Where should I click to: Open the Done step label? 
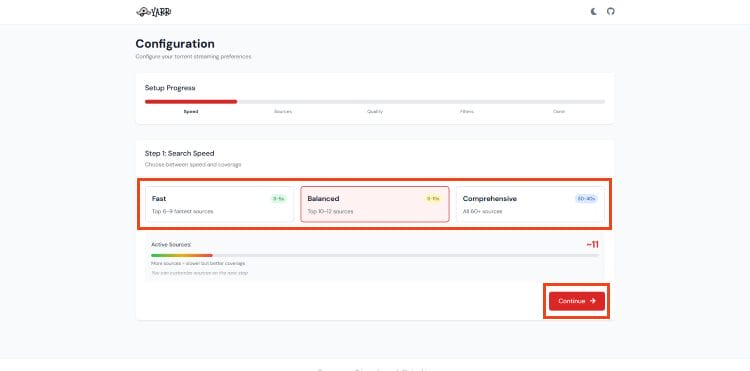559,111
